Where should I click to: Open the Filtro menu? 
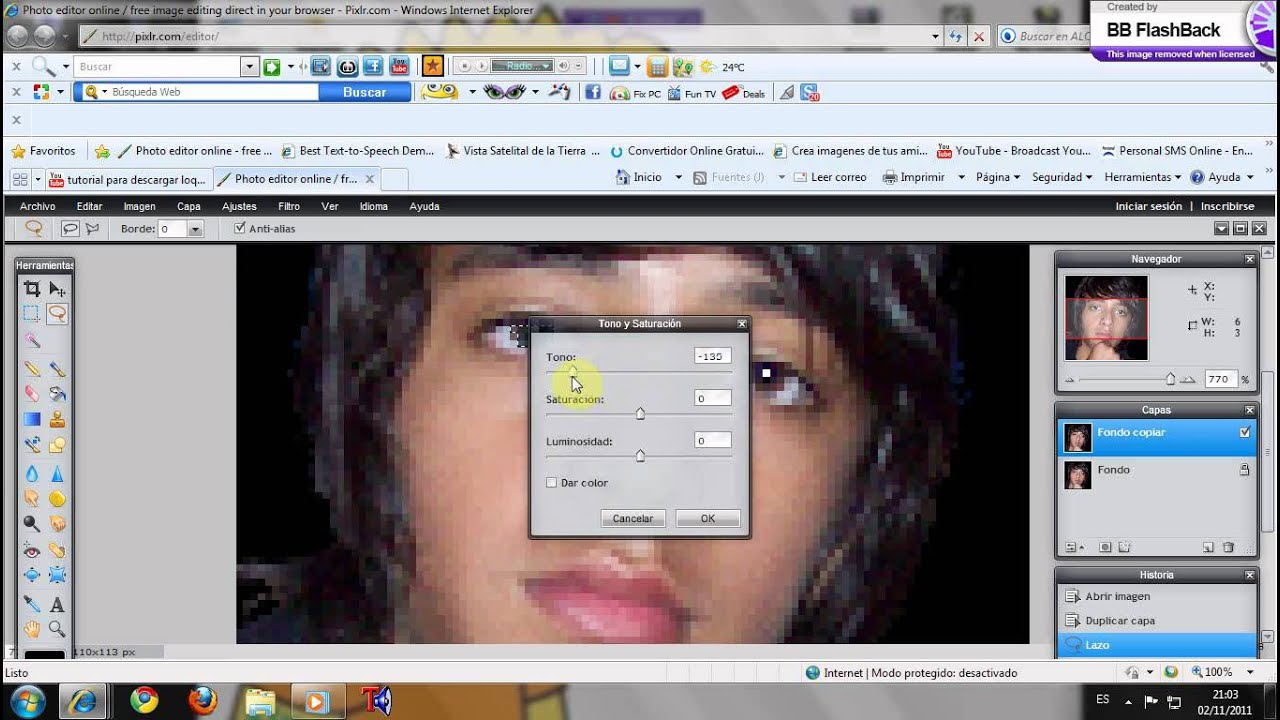[289, 206]
